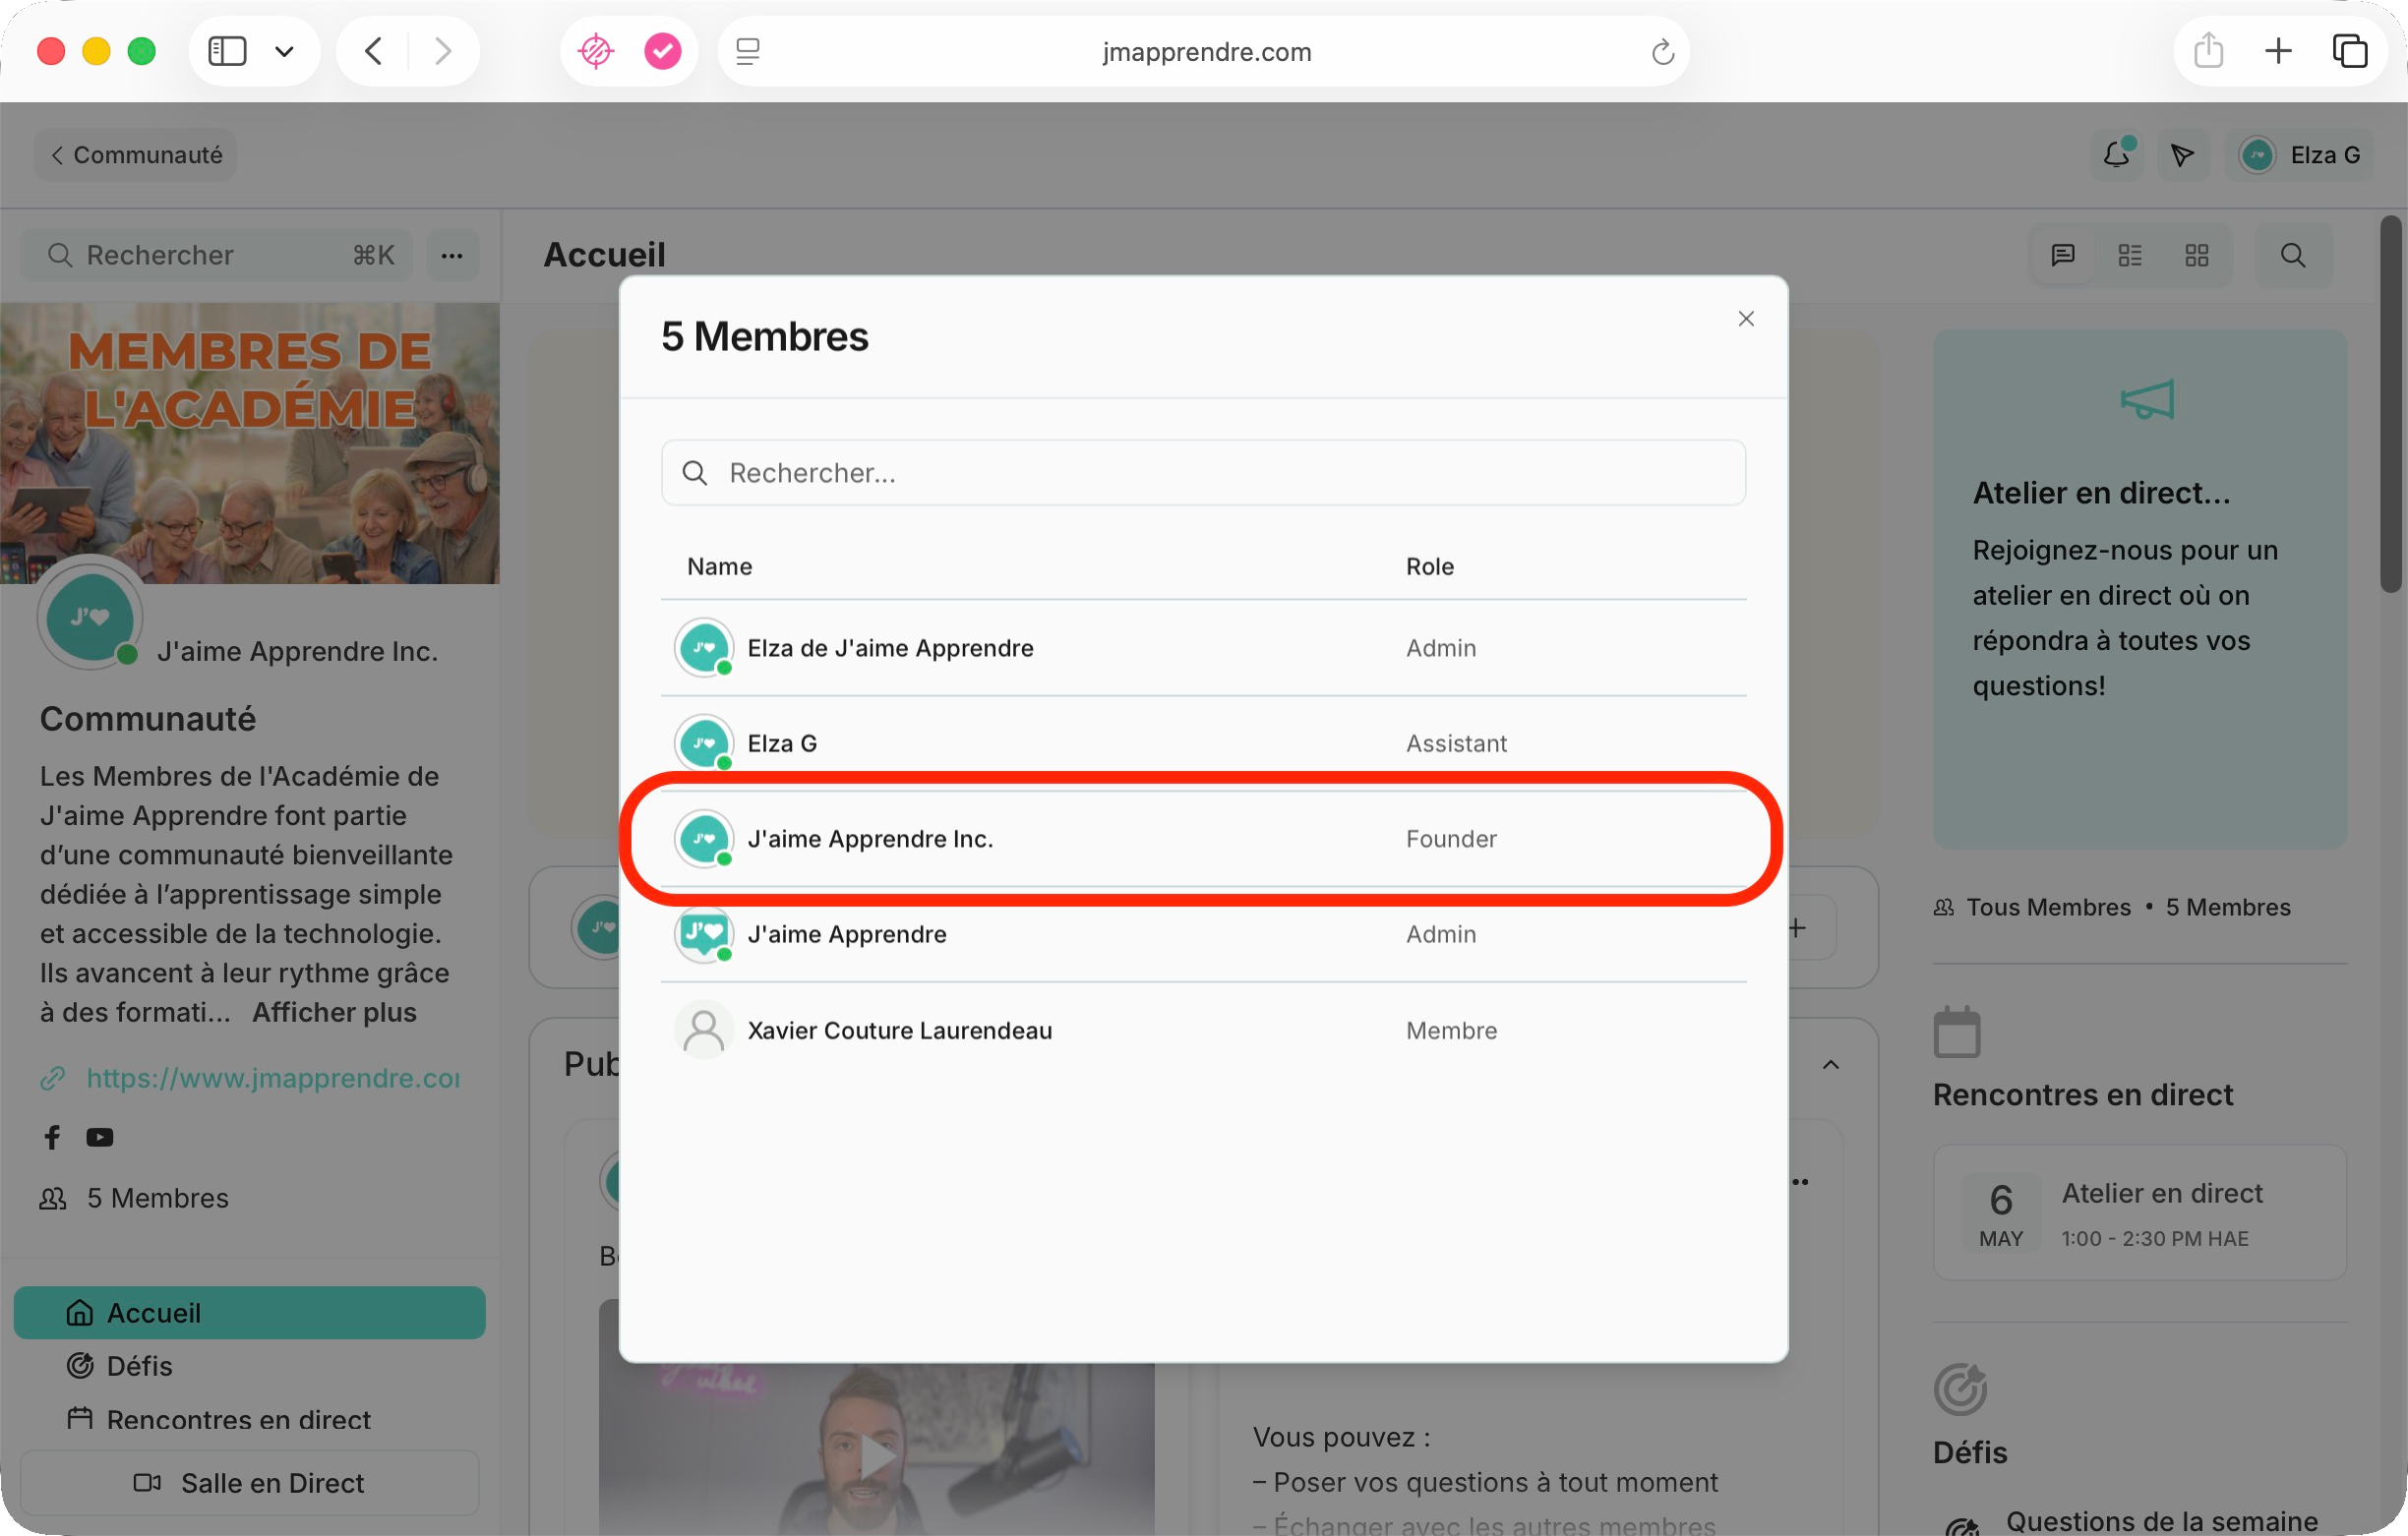This screenshot has height=1536, width=2408.
Task: Click the sidebar Rechercher search field
Action: pyautogui.click(x=218, y=255)
